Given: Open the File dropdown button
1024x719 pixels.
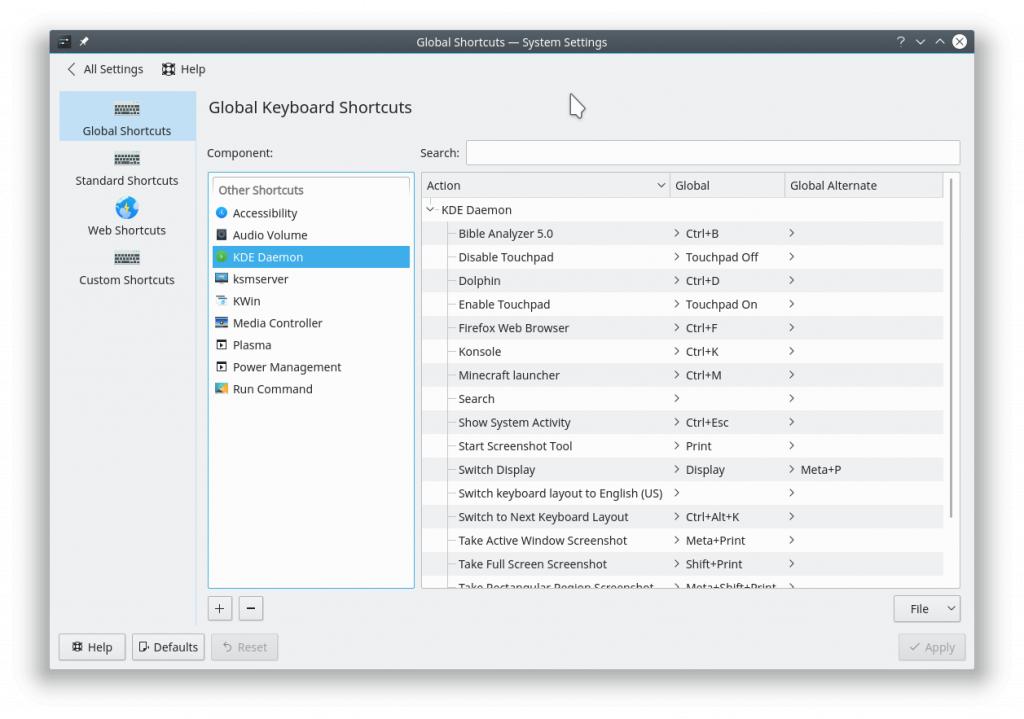Looking at the screenshot, I should (x=926, y=608).
